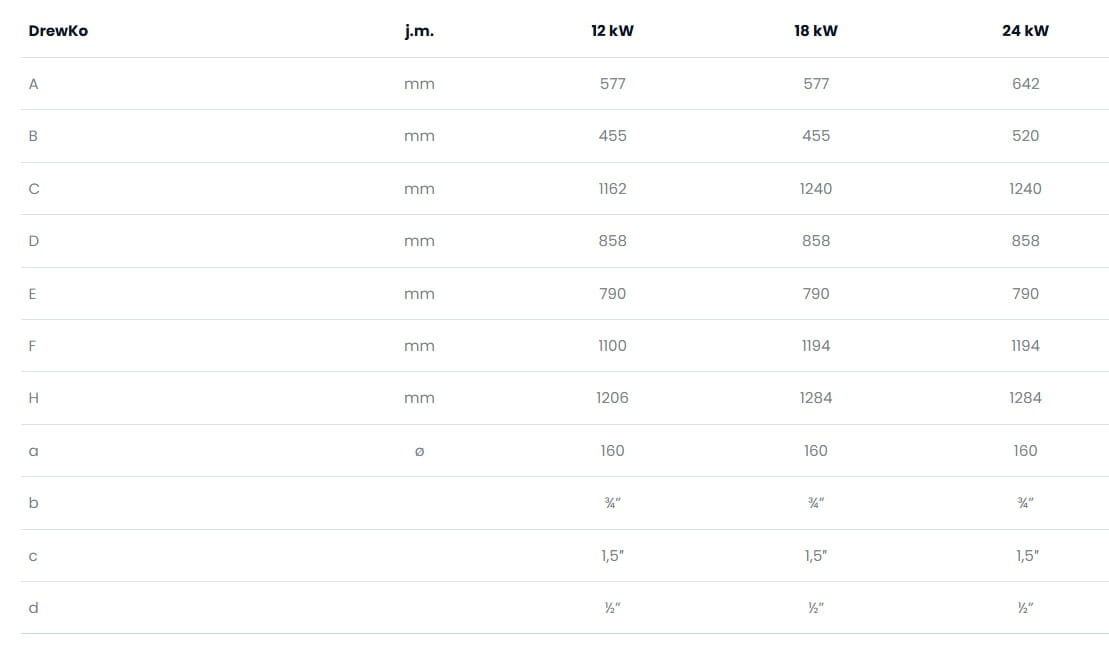The width and height of the screenshot is (1109, 647).
Task: Click the ø diameter symbol in row a
Action: click(x=419, y=451)
